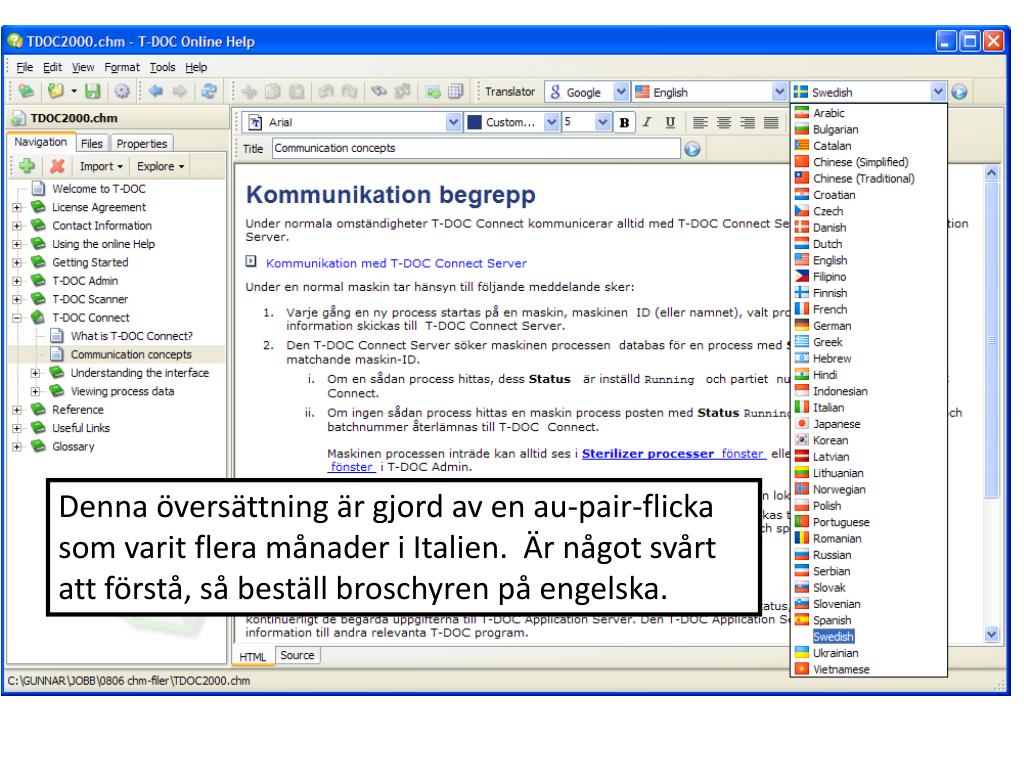Viewport: 1024px width, 768px height.
Task: Open the font size dropdown showing 5
Action: click(x=603, y=122)
